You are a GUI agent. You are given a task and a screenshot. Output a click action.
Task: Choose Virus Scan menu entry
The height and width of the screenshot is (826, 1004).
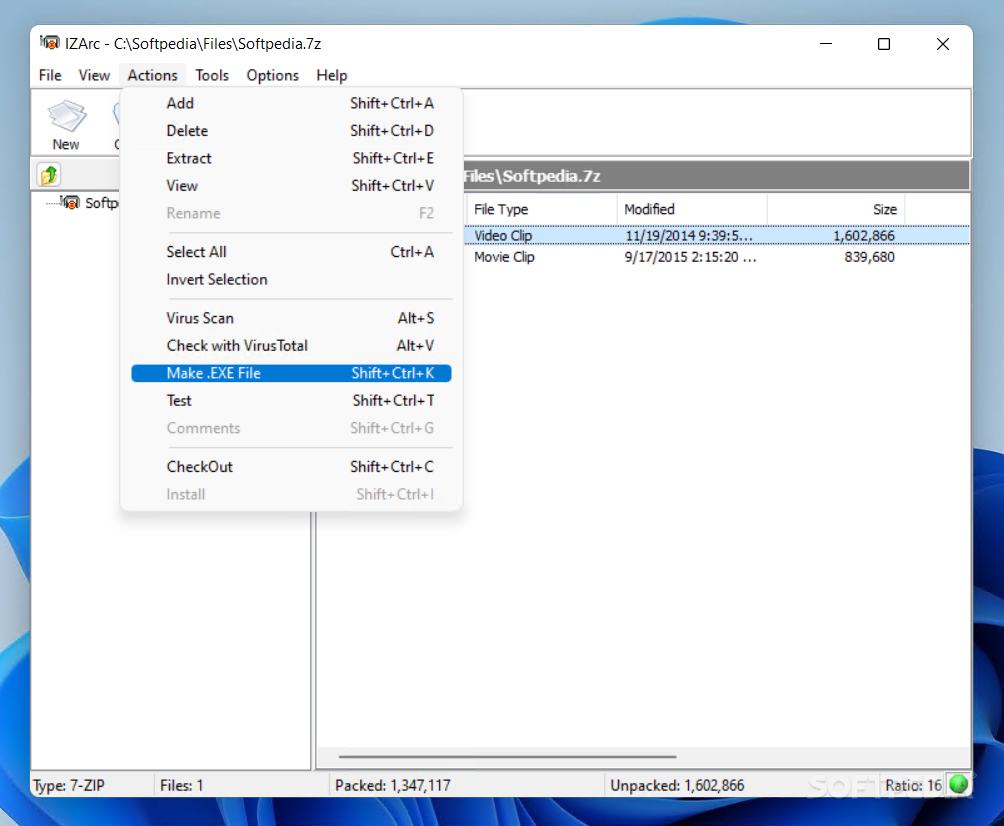pyautogui.click(x=291, y=318)
